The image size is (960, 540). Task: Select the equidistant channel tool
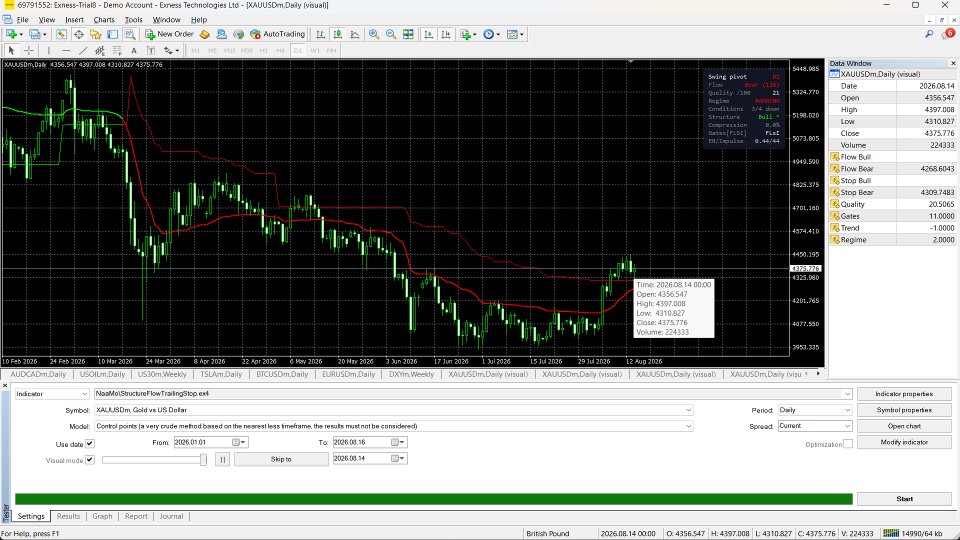click(x=100, y=50)
